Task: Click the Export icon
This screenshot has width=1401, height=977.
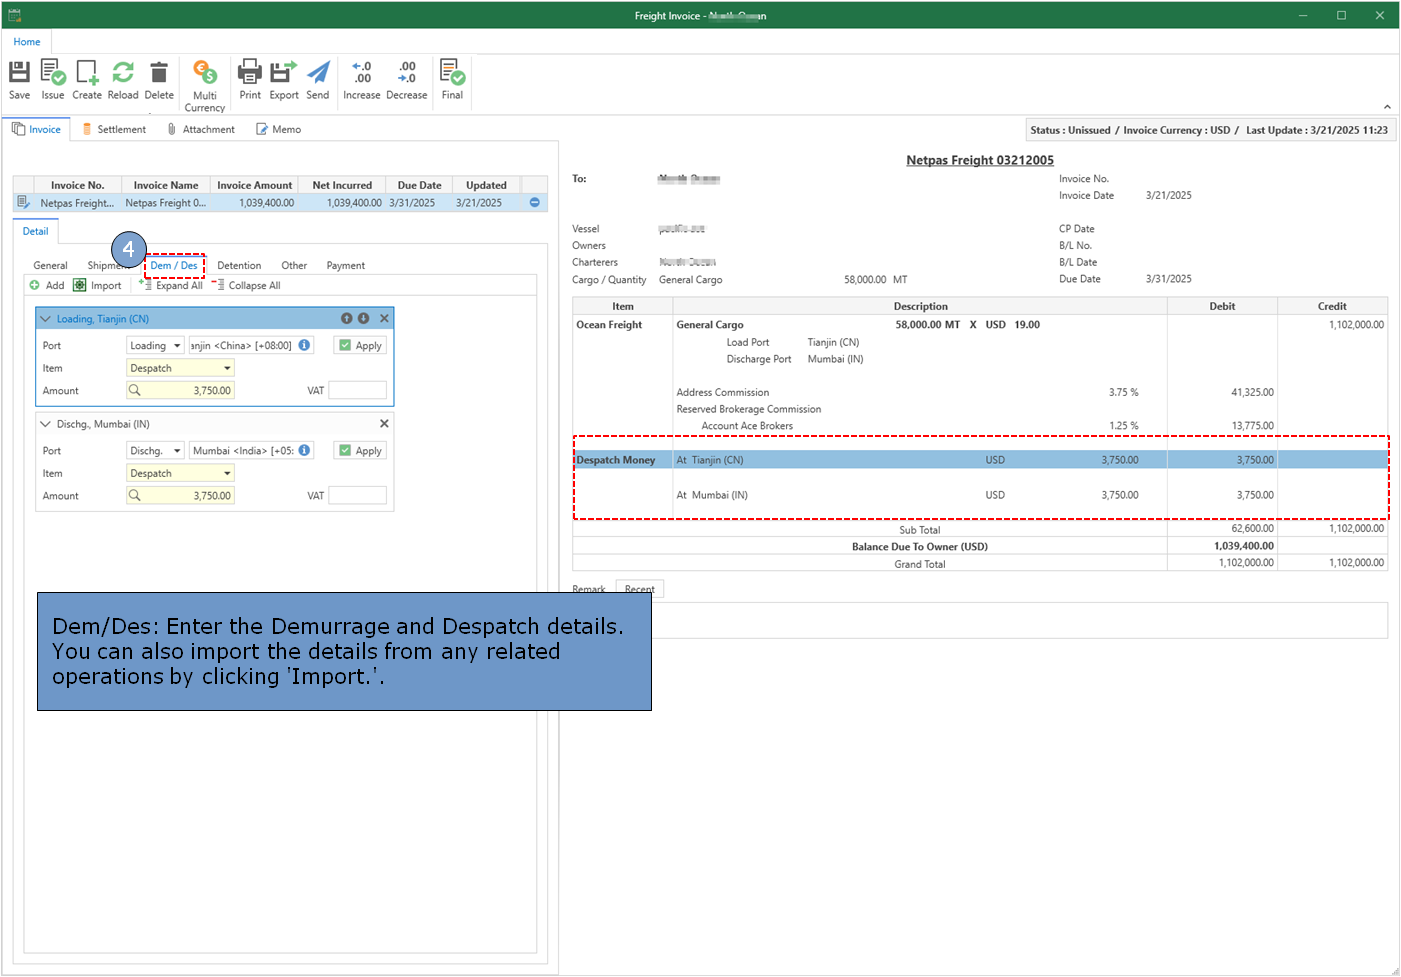Action: click(x=284, y=79)
